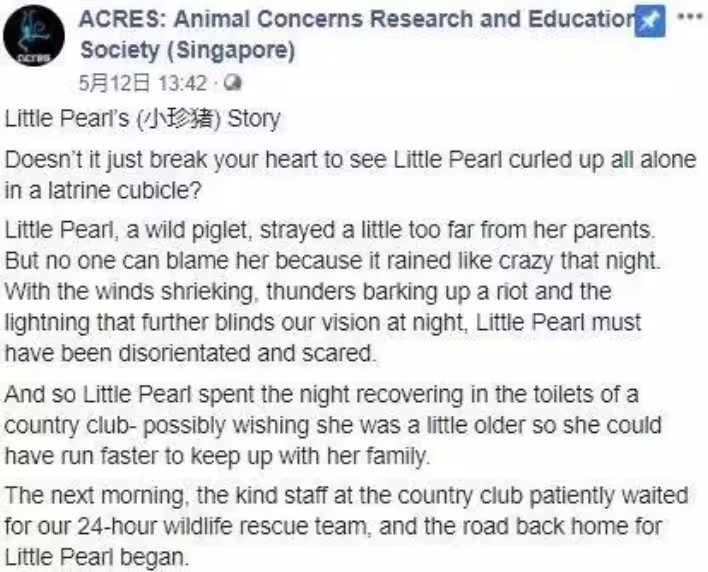This screenshot has height=572, width=708.
Task: Select the Chinese characters 小珍猪 in the title
Action: coord(179,119)
